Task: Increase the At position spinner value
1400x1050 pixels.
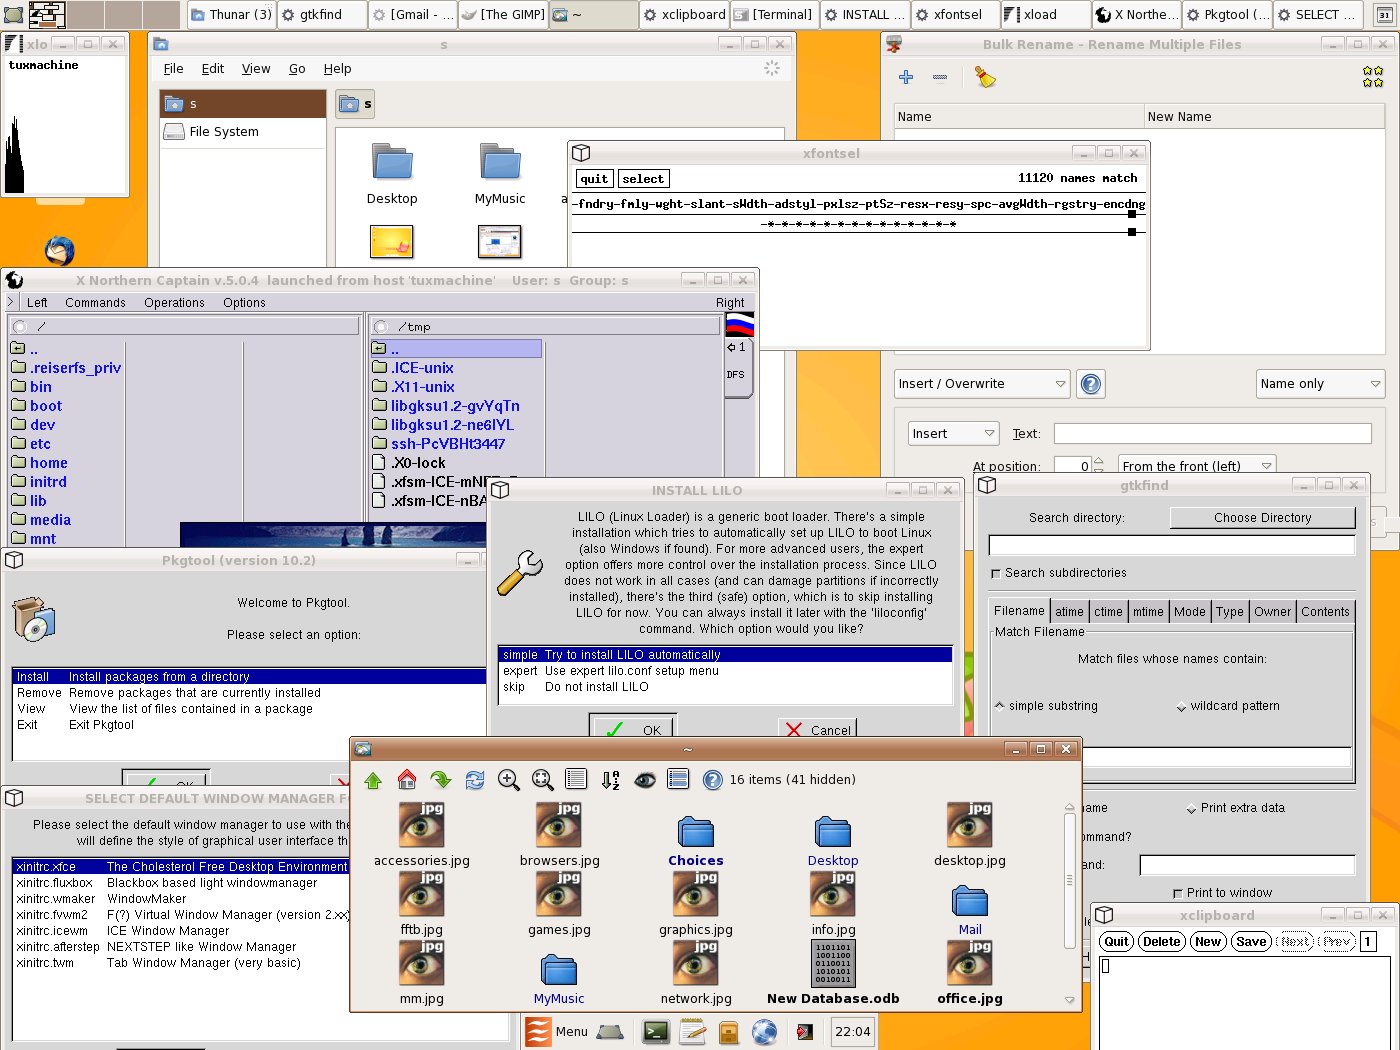Action: (1099, 461)
